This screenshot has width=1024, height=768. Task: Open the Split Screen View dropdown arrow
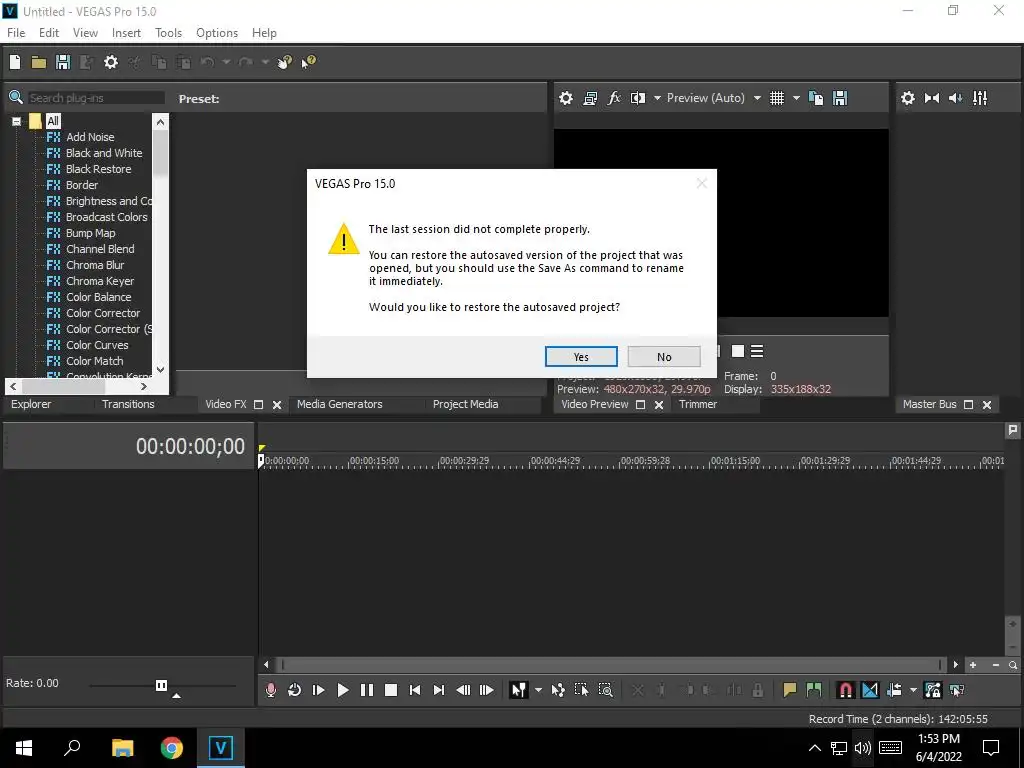657,98
